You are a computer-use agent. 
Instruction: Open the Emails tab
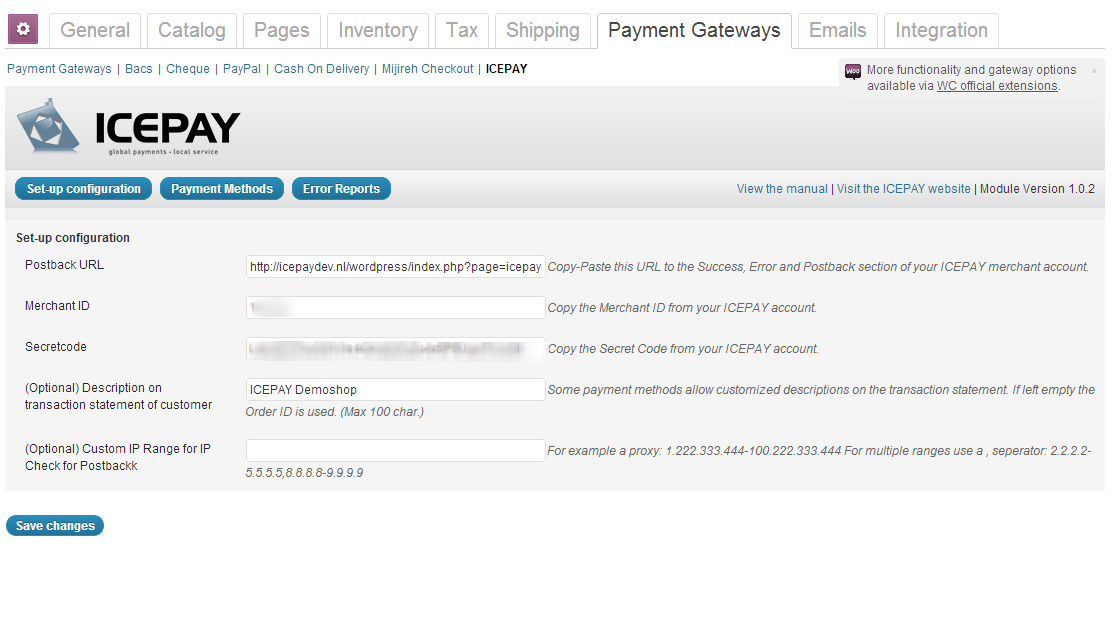pyautogui.click(x=837, y=30)
